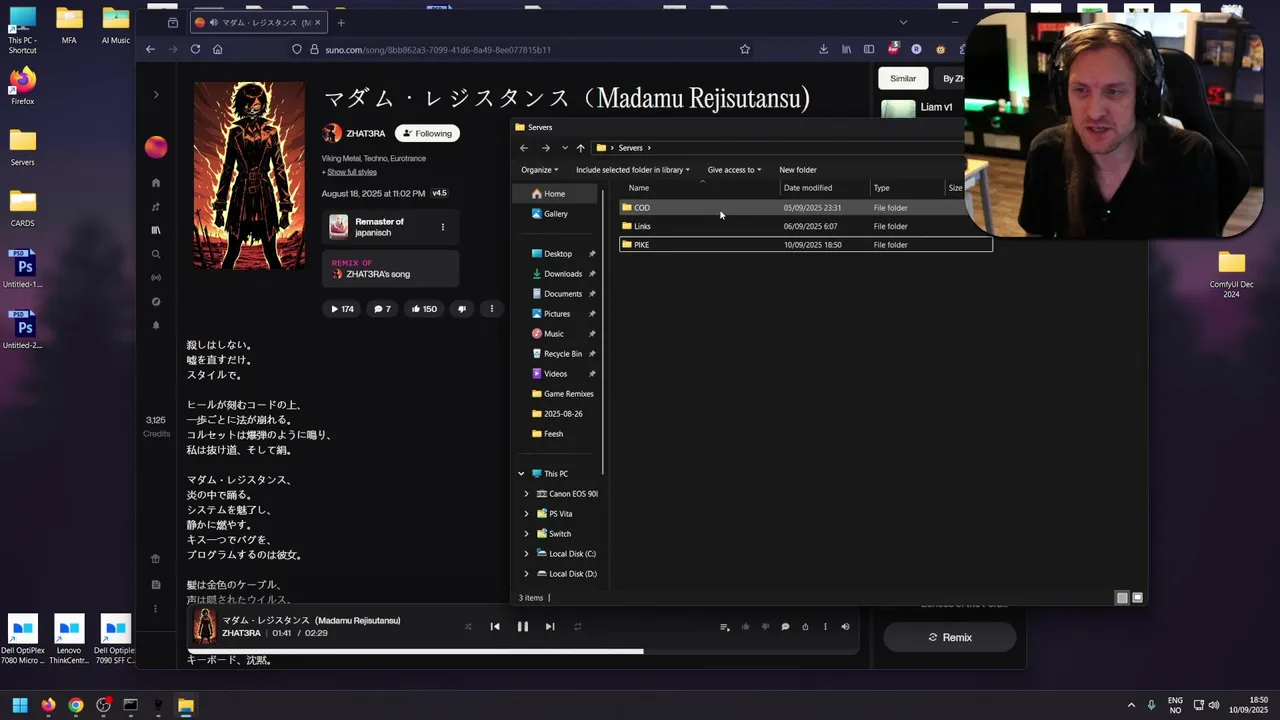1280x720 pixels.
Task: Toggle shuffle in the Suno player
Action: coord(467,627)
